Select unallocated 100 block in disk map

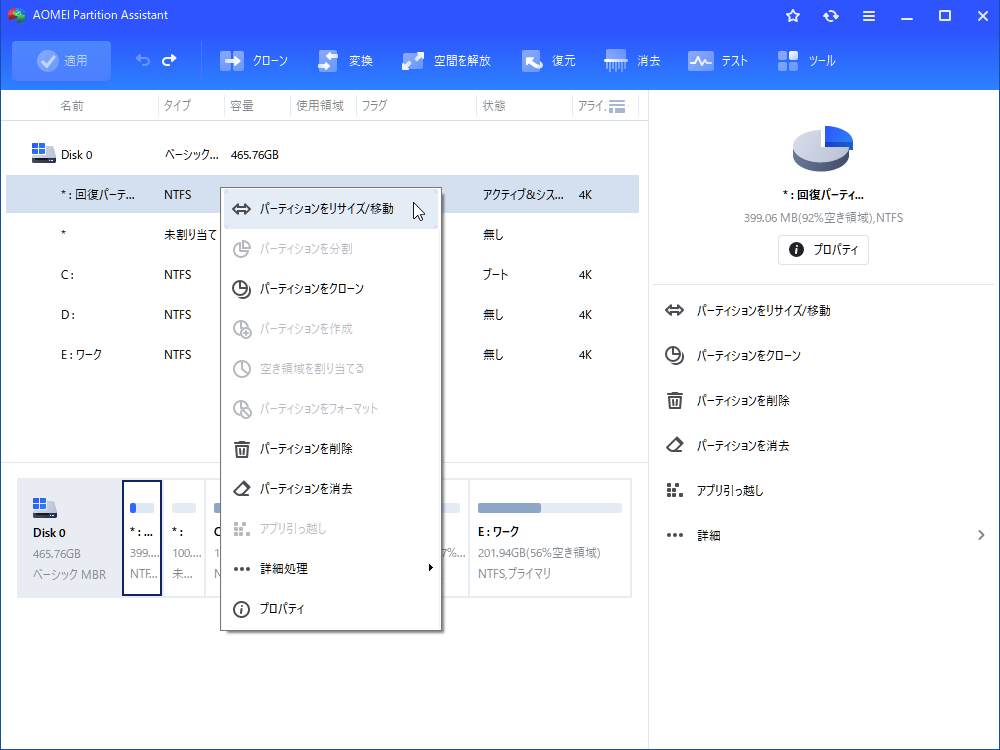[x=184, y=538]
